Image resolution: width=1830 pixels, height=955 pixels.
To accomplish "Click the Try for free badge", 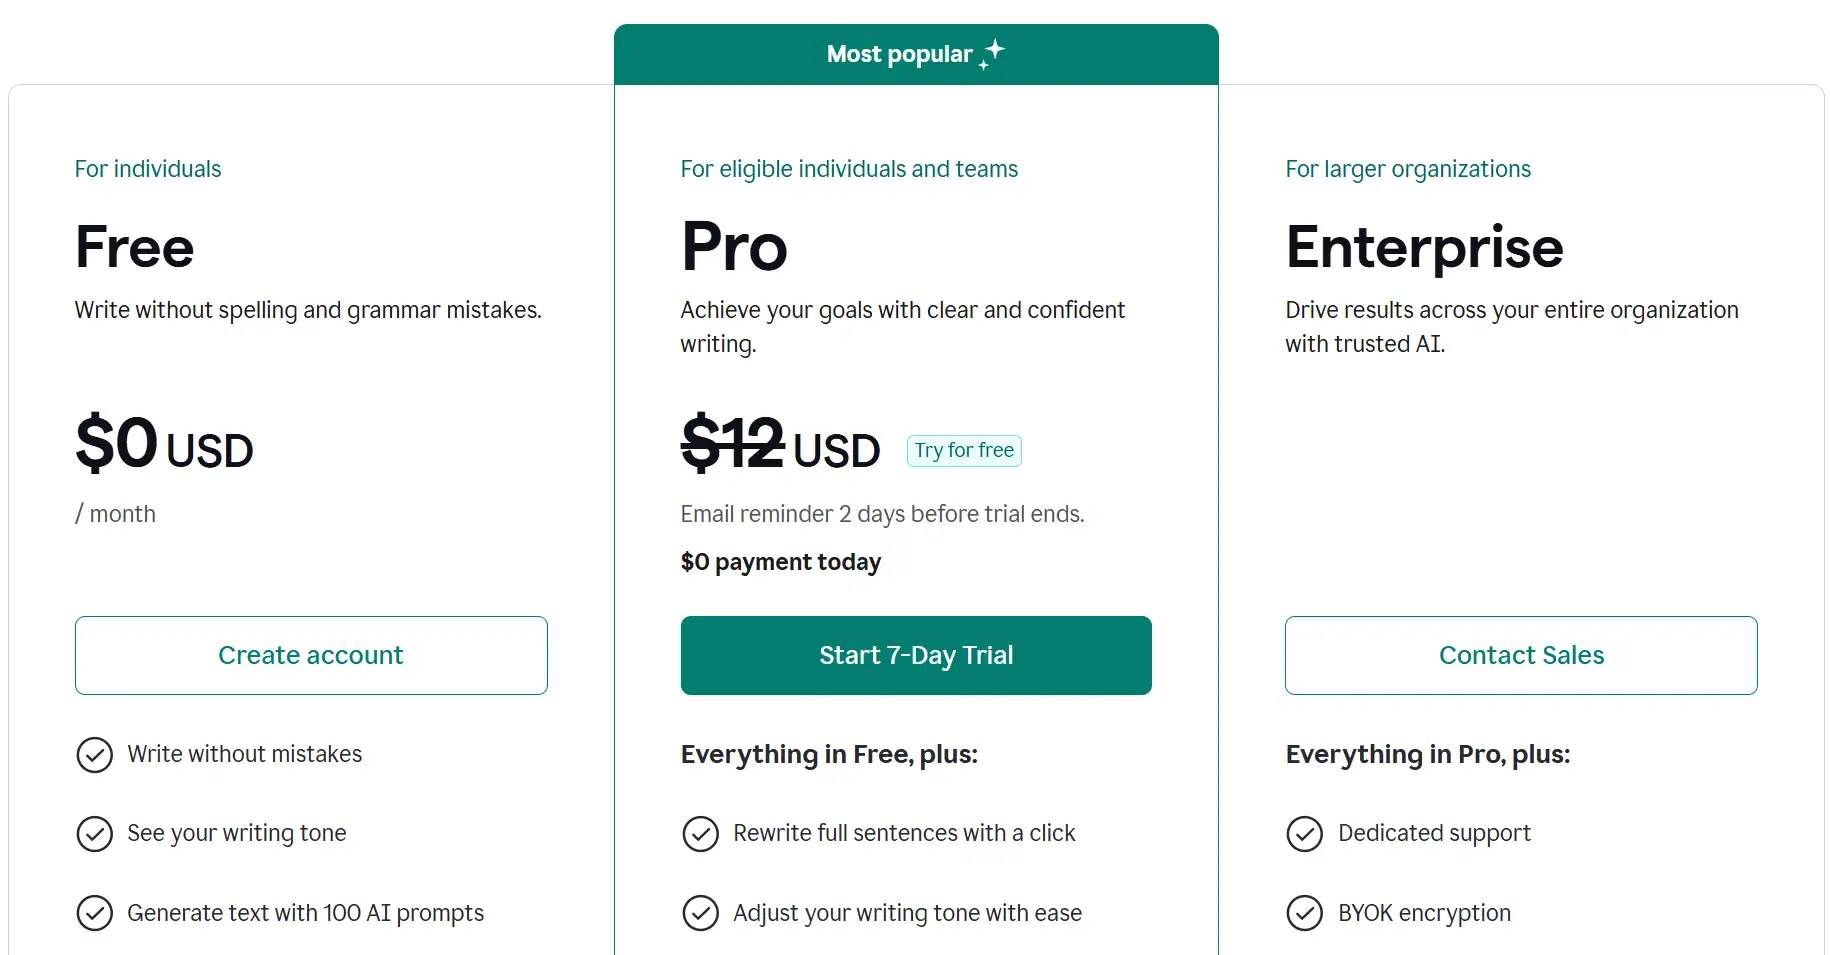I will click(964, 451).
